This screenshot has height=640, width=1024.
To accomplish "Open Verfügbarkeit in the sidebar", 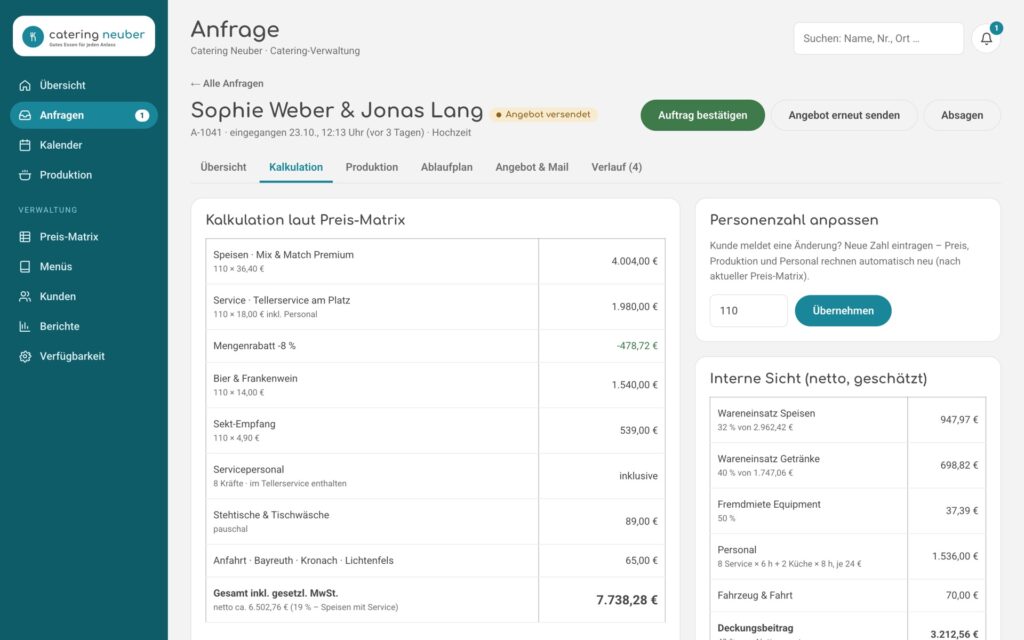I will (x=84, y=357).
